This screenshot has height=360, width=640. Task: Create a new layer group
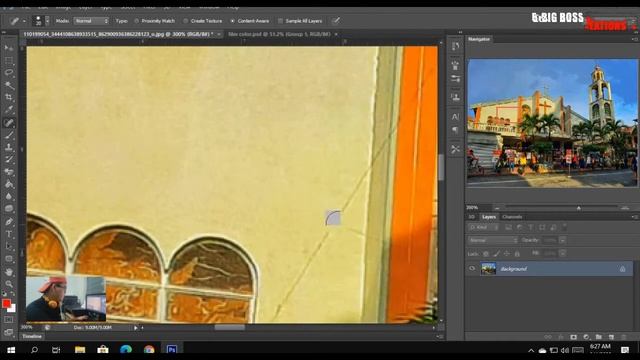coord(599,337)
